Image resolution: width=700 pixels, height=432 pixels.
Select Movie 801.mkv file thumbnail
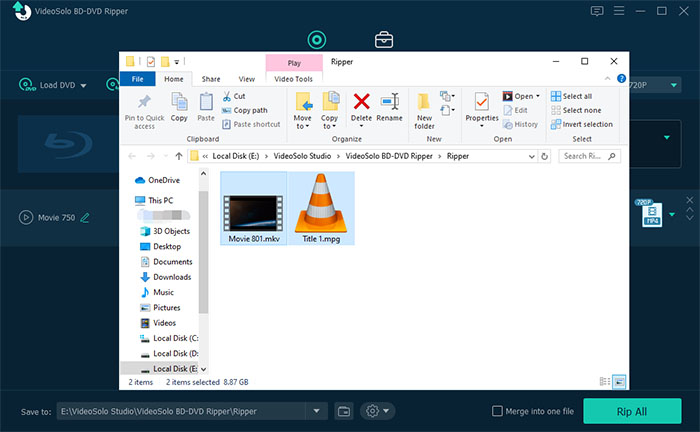click(254, 209)
